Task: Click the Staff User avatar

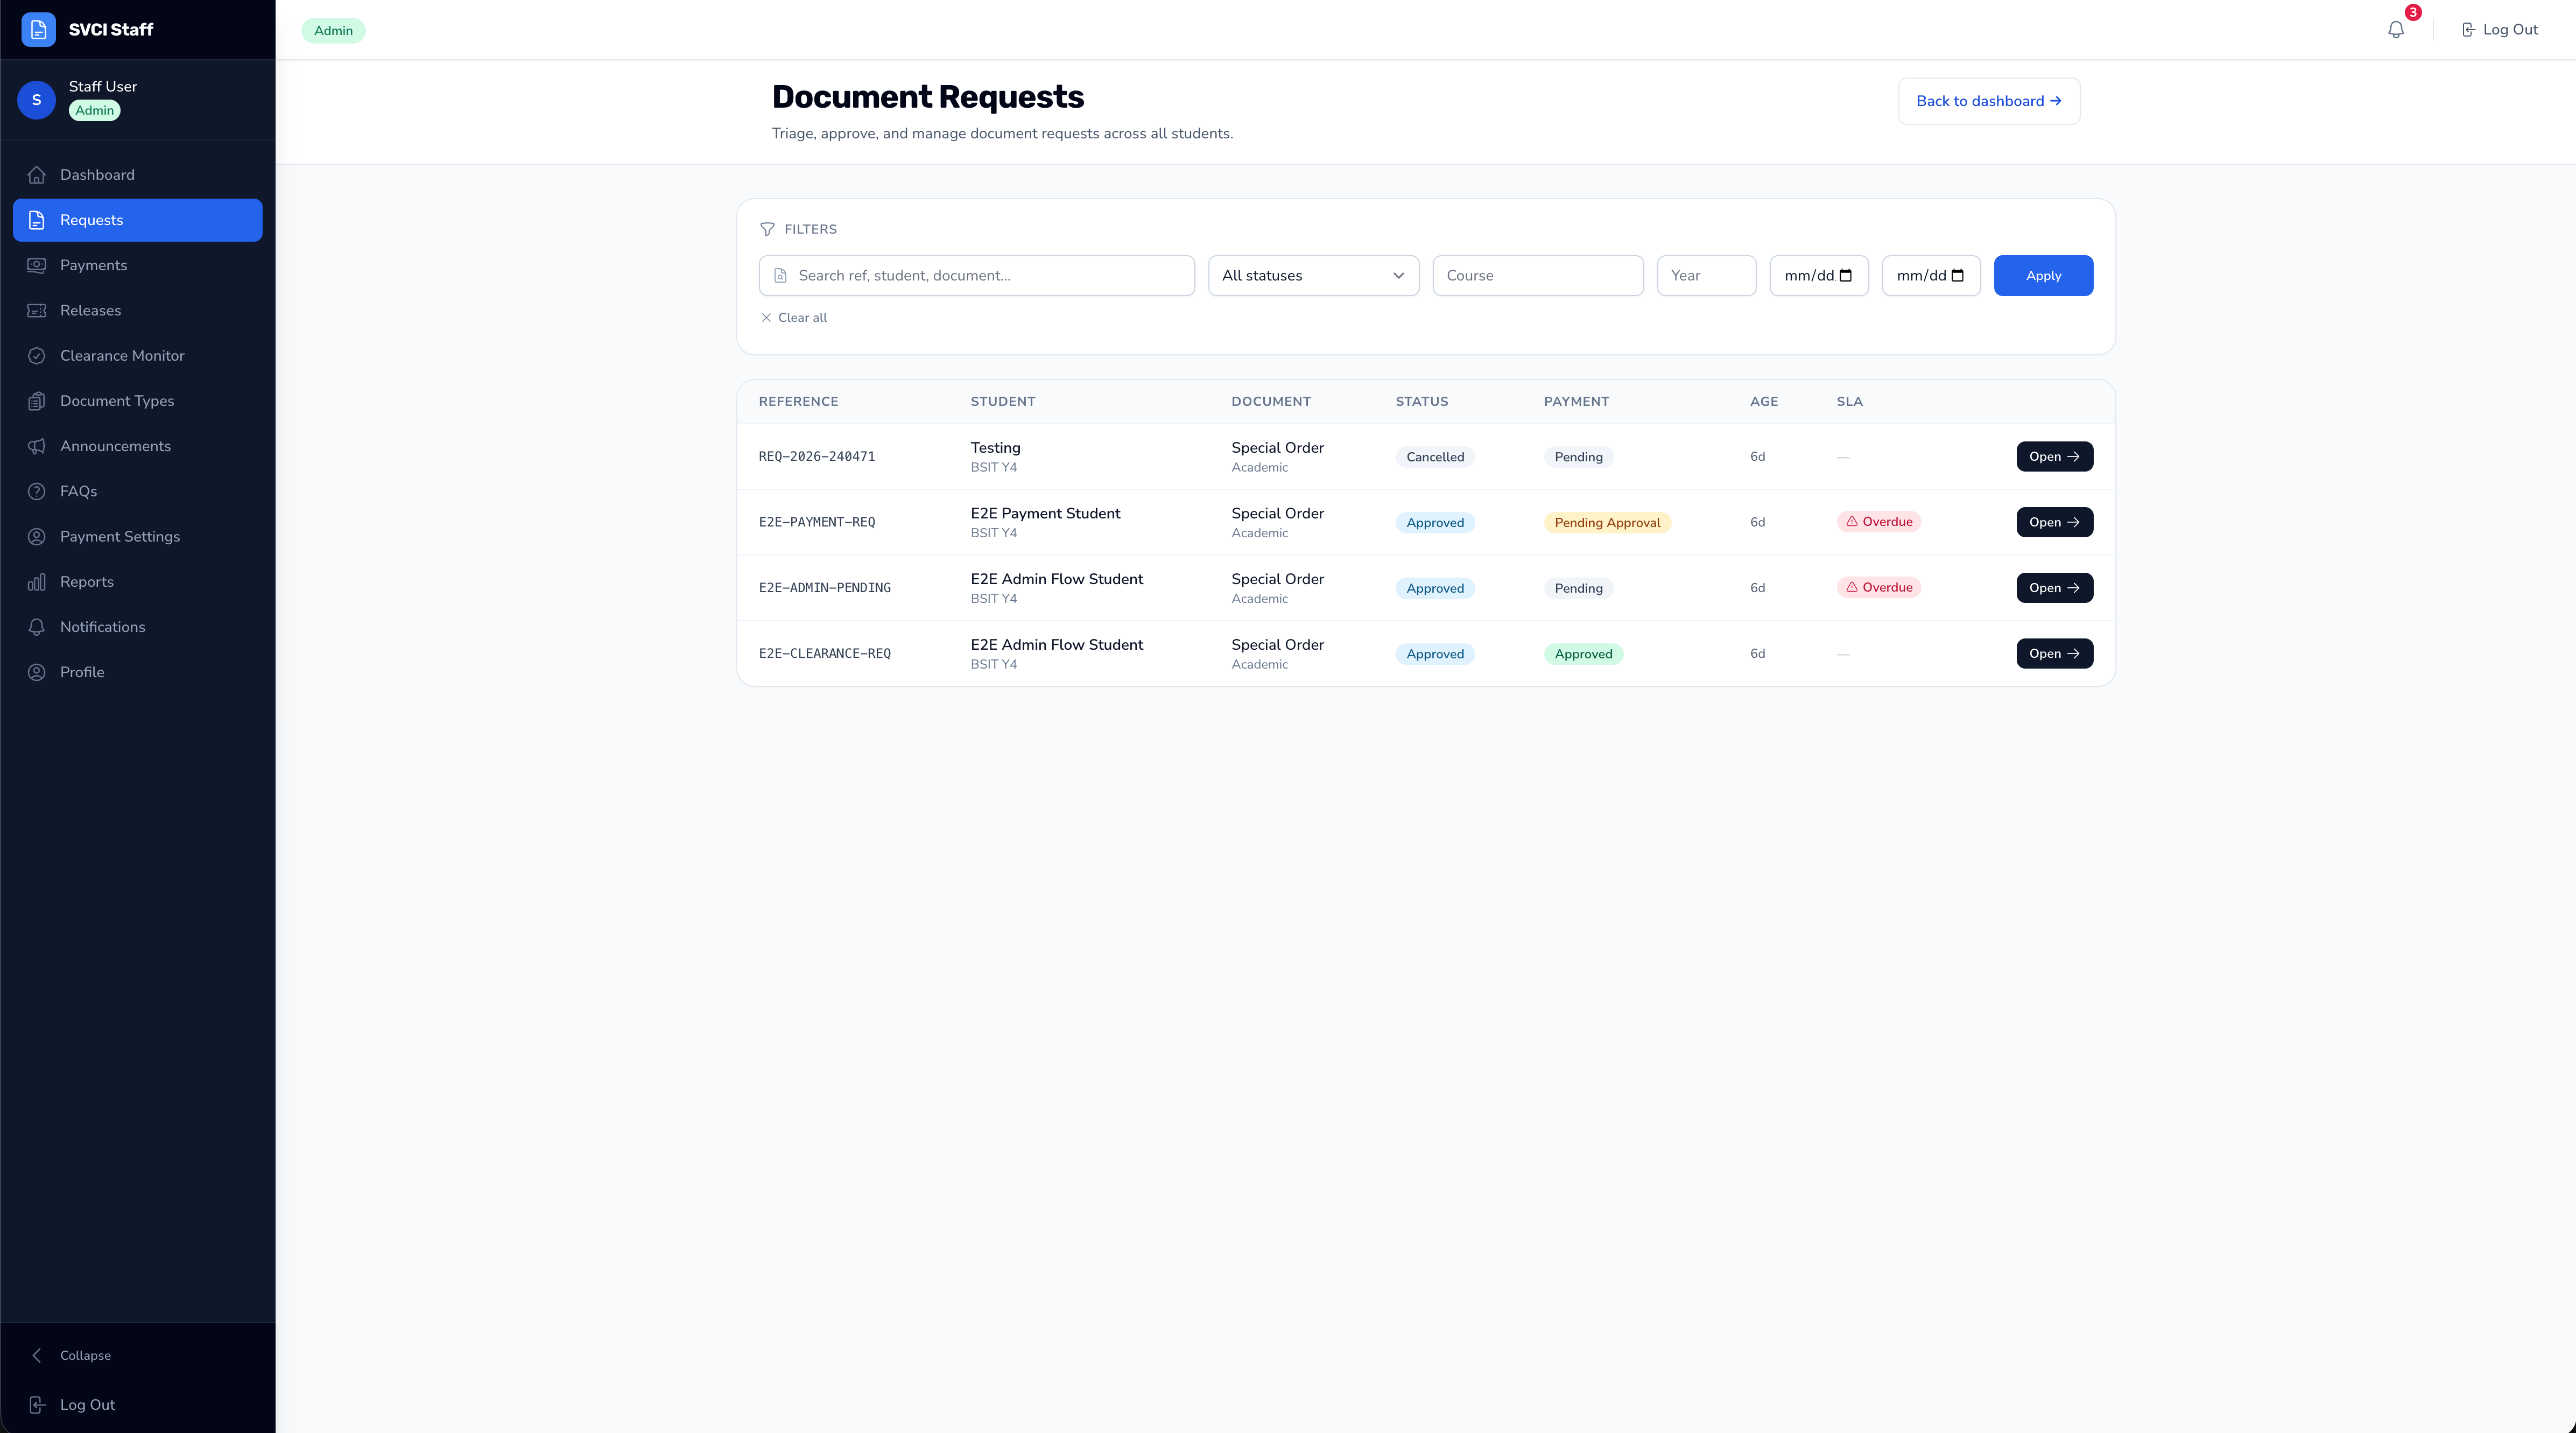Action: pyautogui.click(x=37, y=99)
